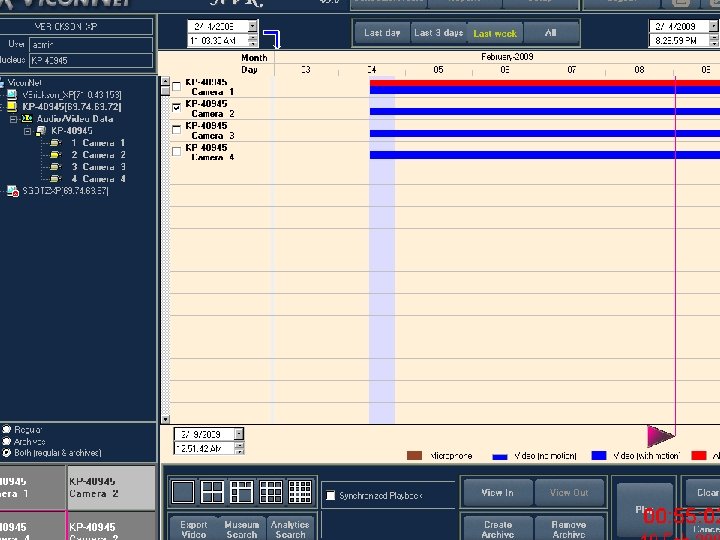
Task: Open the start date dropdown calendar
Action: pos(253,26)
